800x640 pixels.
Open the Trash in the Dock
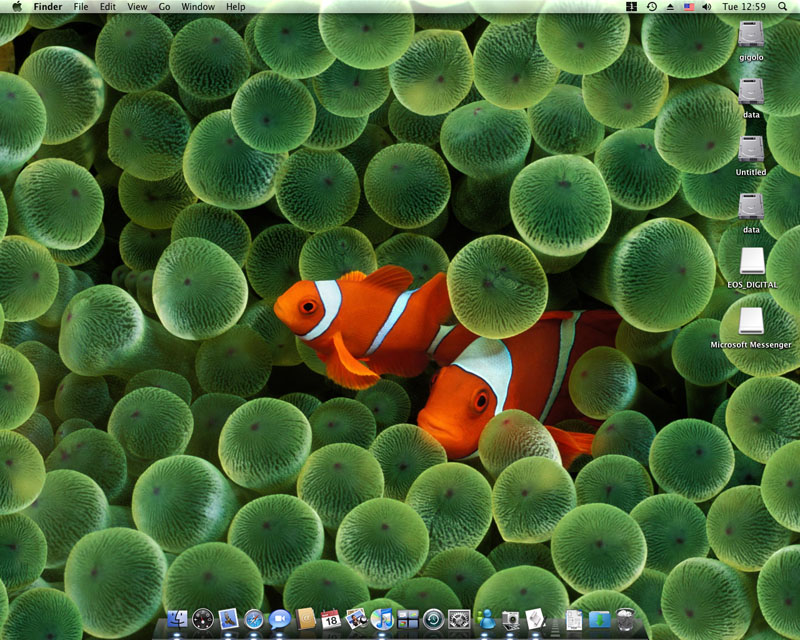click(625, 619)
